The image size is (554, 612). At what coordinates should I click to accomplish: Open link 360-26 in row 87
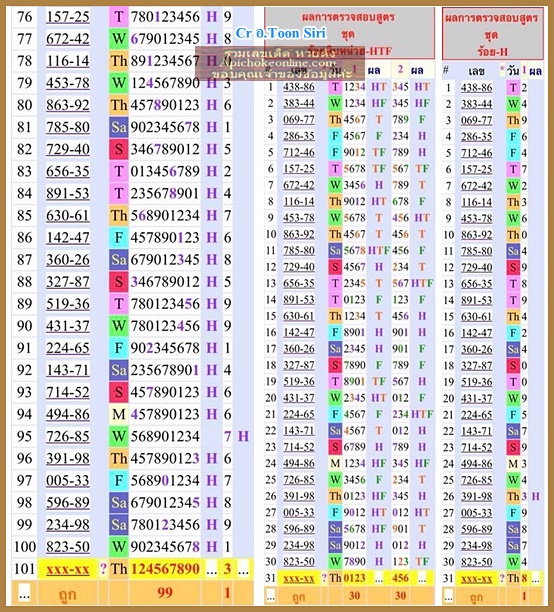68,260
